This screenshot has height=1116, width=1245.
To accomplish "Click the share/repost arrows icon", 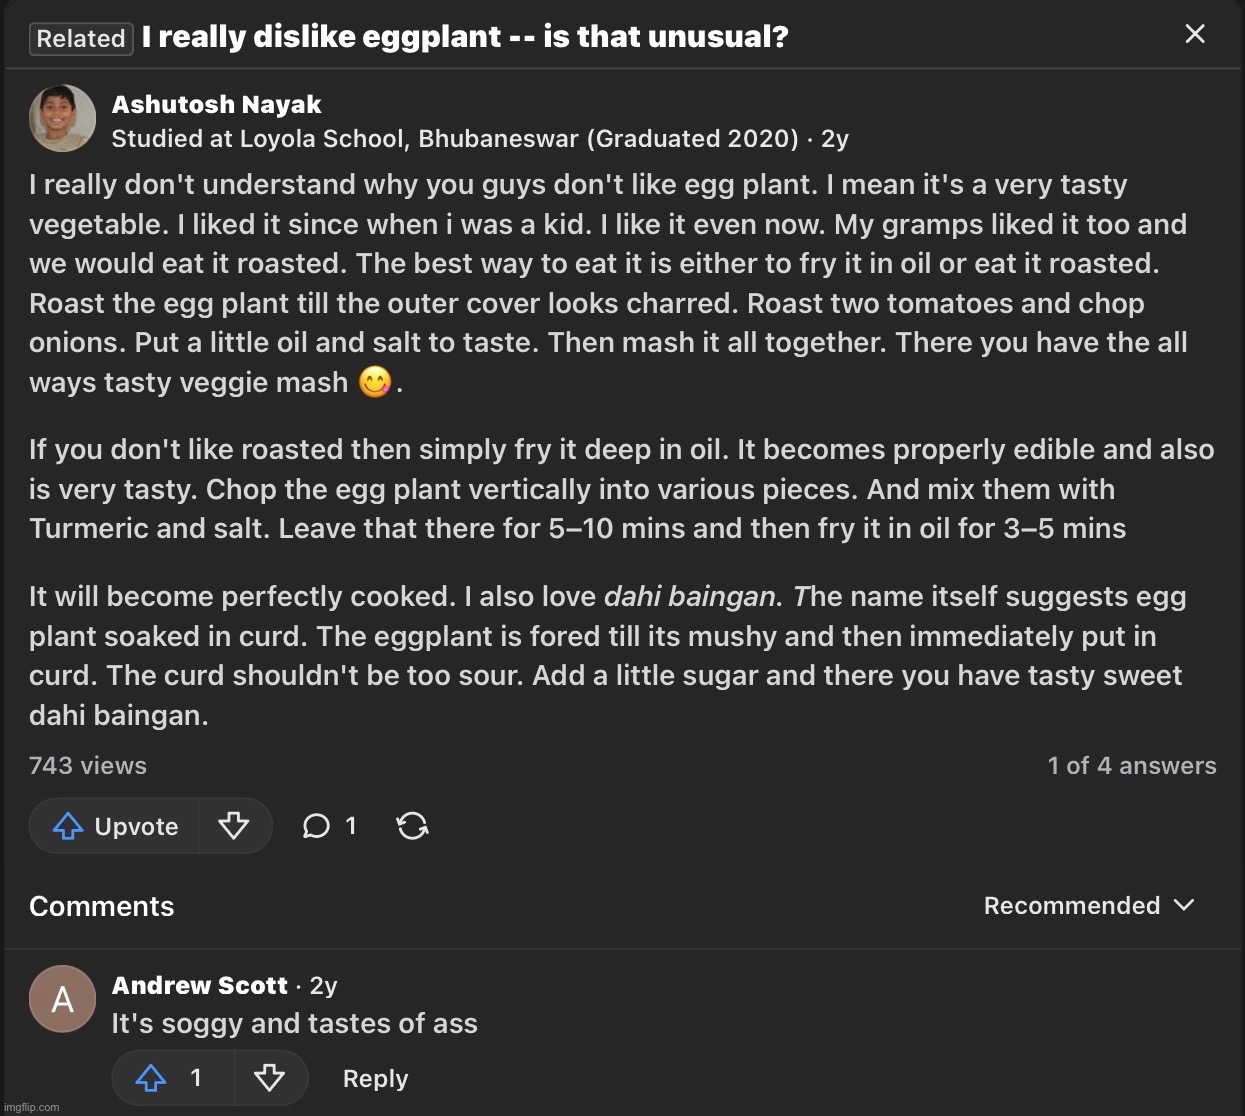I will (x=412, y=826).
